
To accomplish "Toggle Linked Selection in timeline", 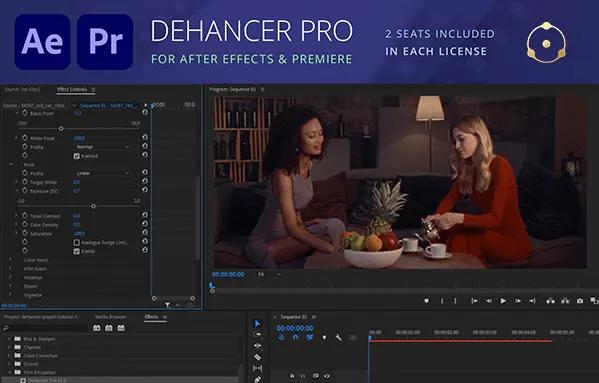I will point(309,338).
